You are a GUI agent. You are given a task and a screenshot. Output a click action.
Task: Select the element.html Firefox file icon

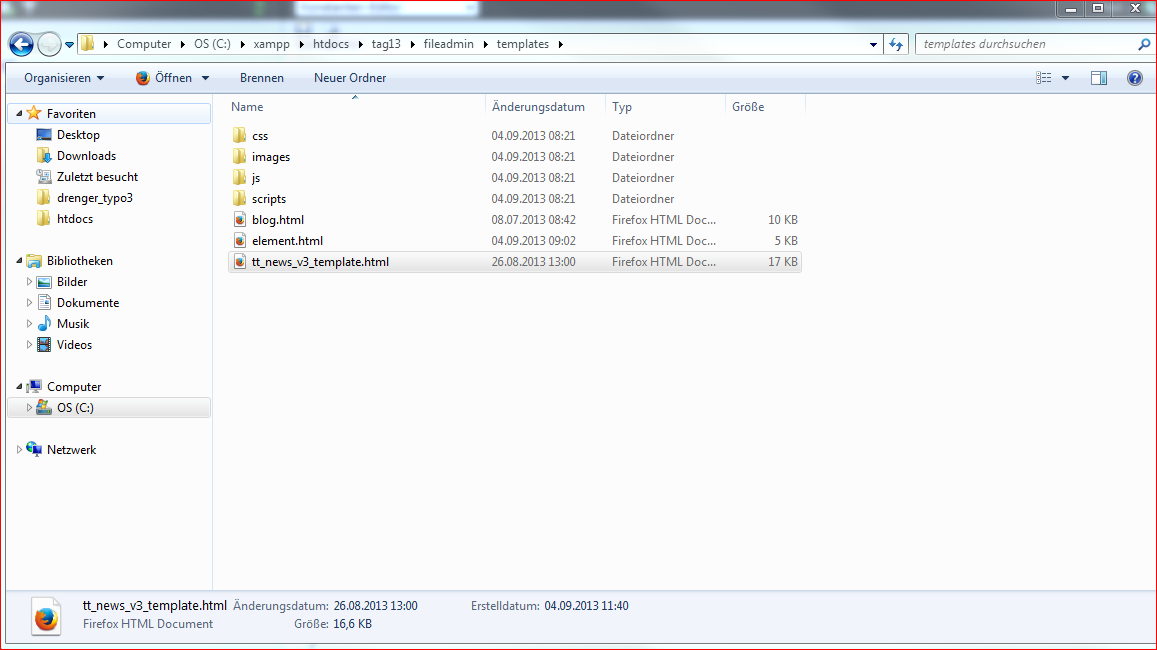(x=240, y=241)
